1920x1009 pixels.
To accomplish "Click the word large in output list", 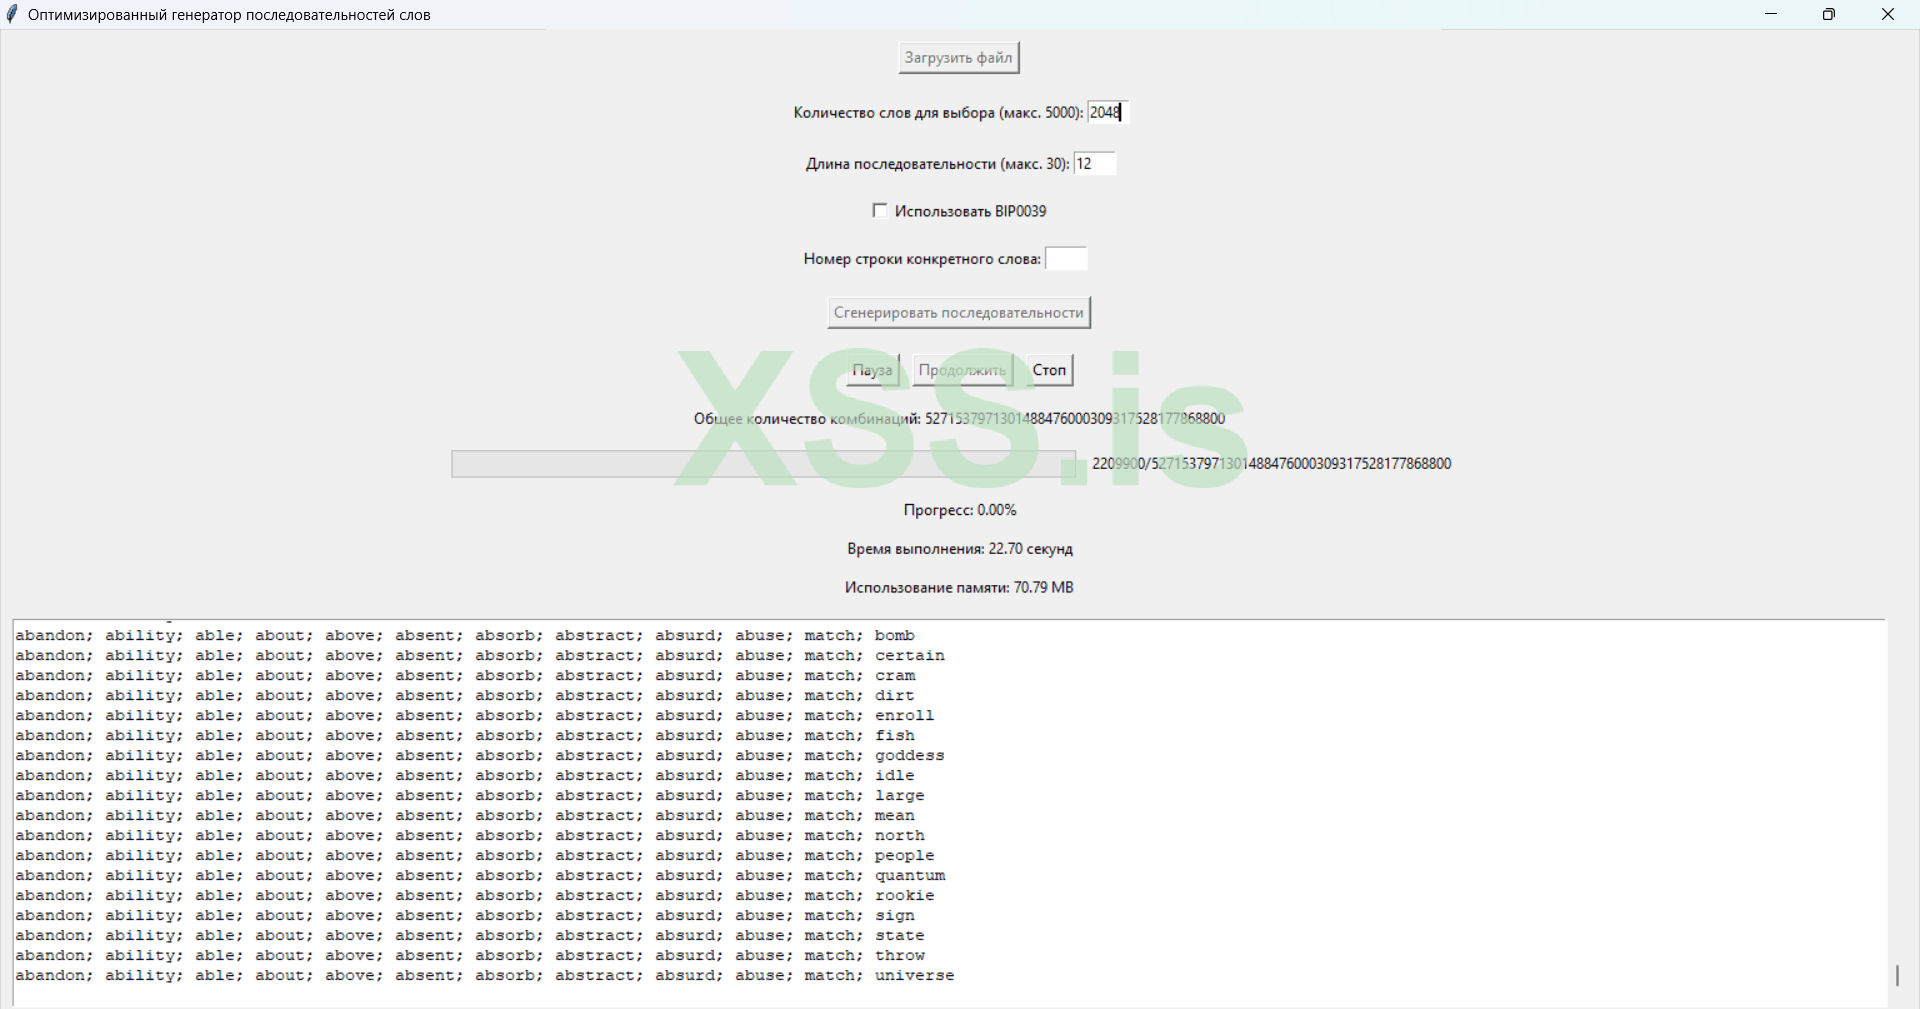I will (900, 796).
